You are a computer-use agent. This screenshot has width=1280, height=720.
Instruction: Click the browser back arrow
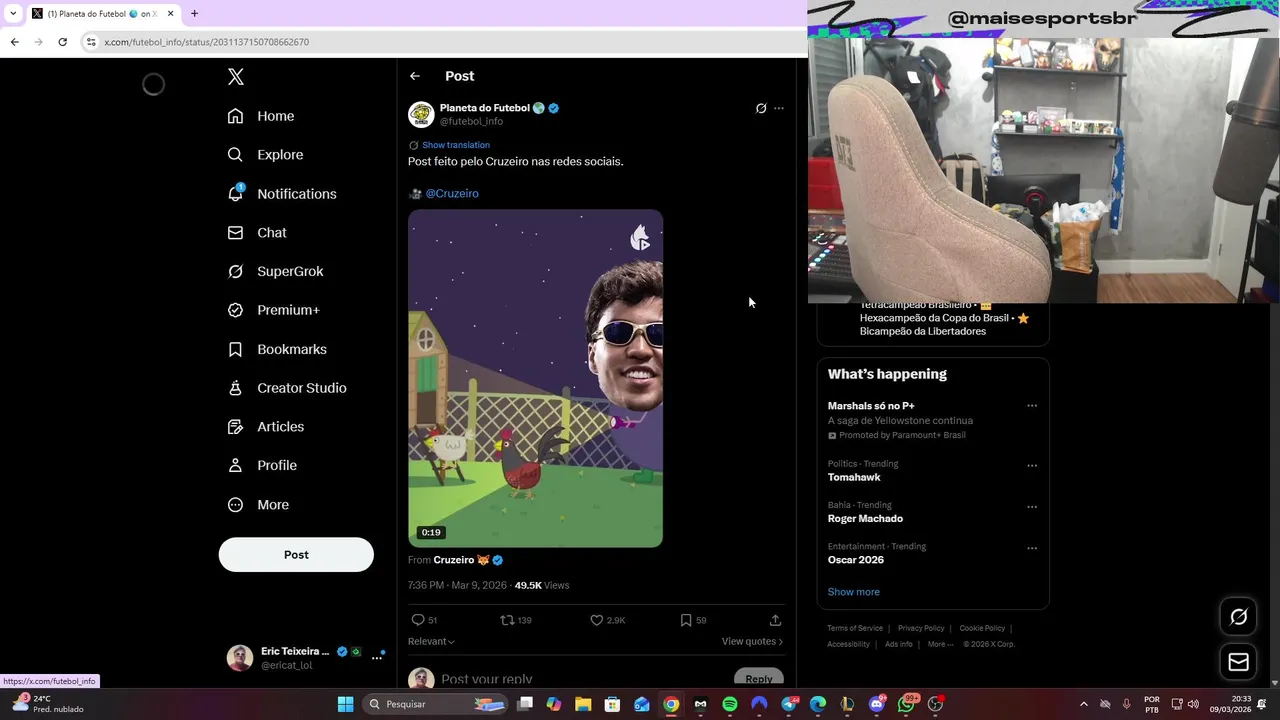pyautogui.click(x=14, y=42)
